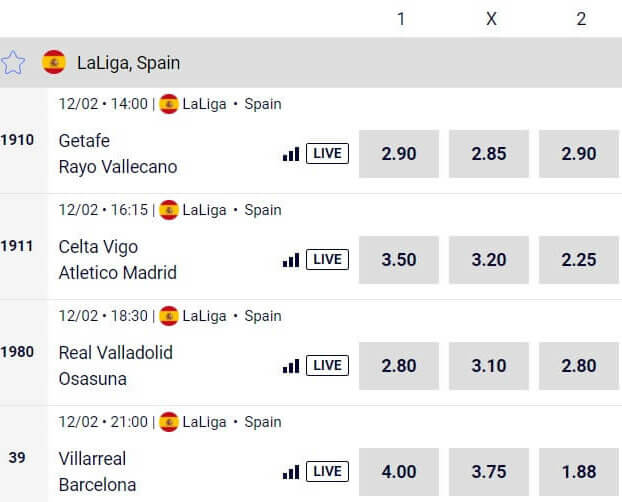The width and height of the screenshot is (622, 502).
Task: Click the Spain flag in the LaLiga header
Action: coord(54,62)
